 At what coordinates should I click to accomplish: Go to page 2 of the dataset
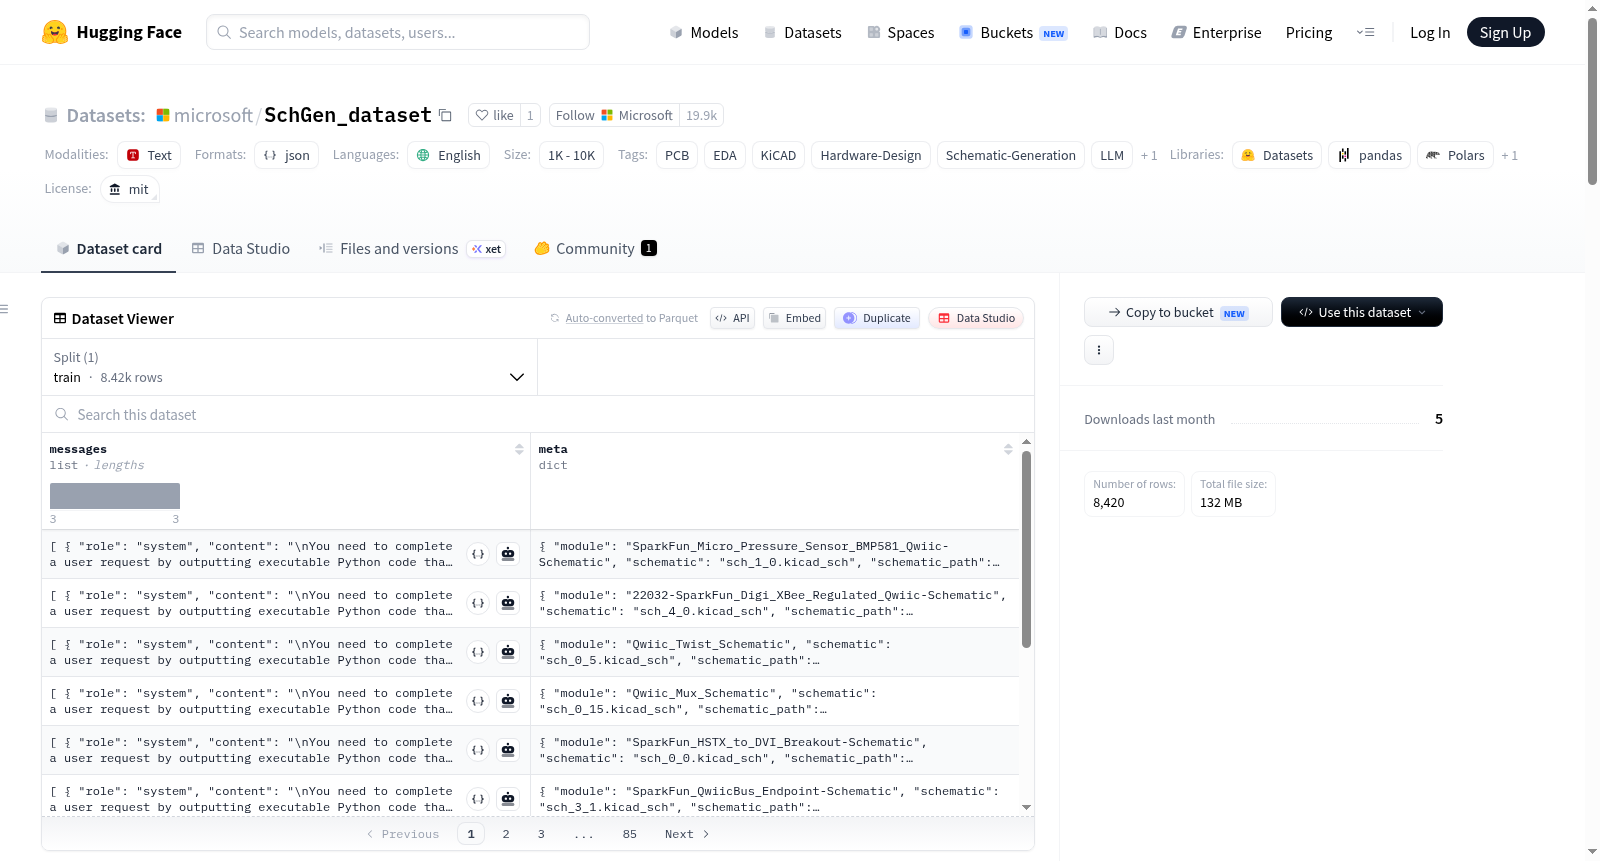coord(506,834)
